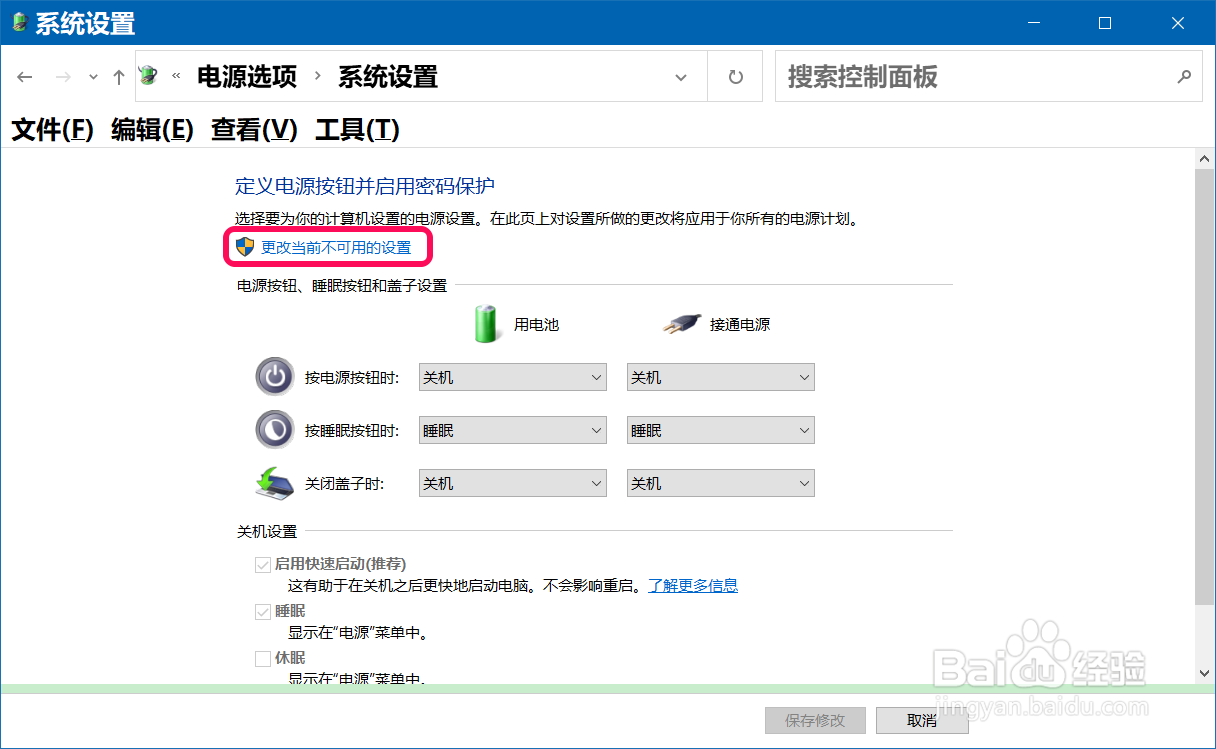Click the 按睡眠按钮时 label
Image resolution: width=1216 pixels, height=749 pixels.
click(x=352, y=431)
